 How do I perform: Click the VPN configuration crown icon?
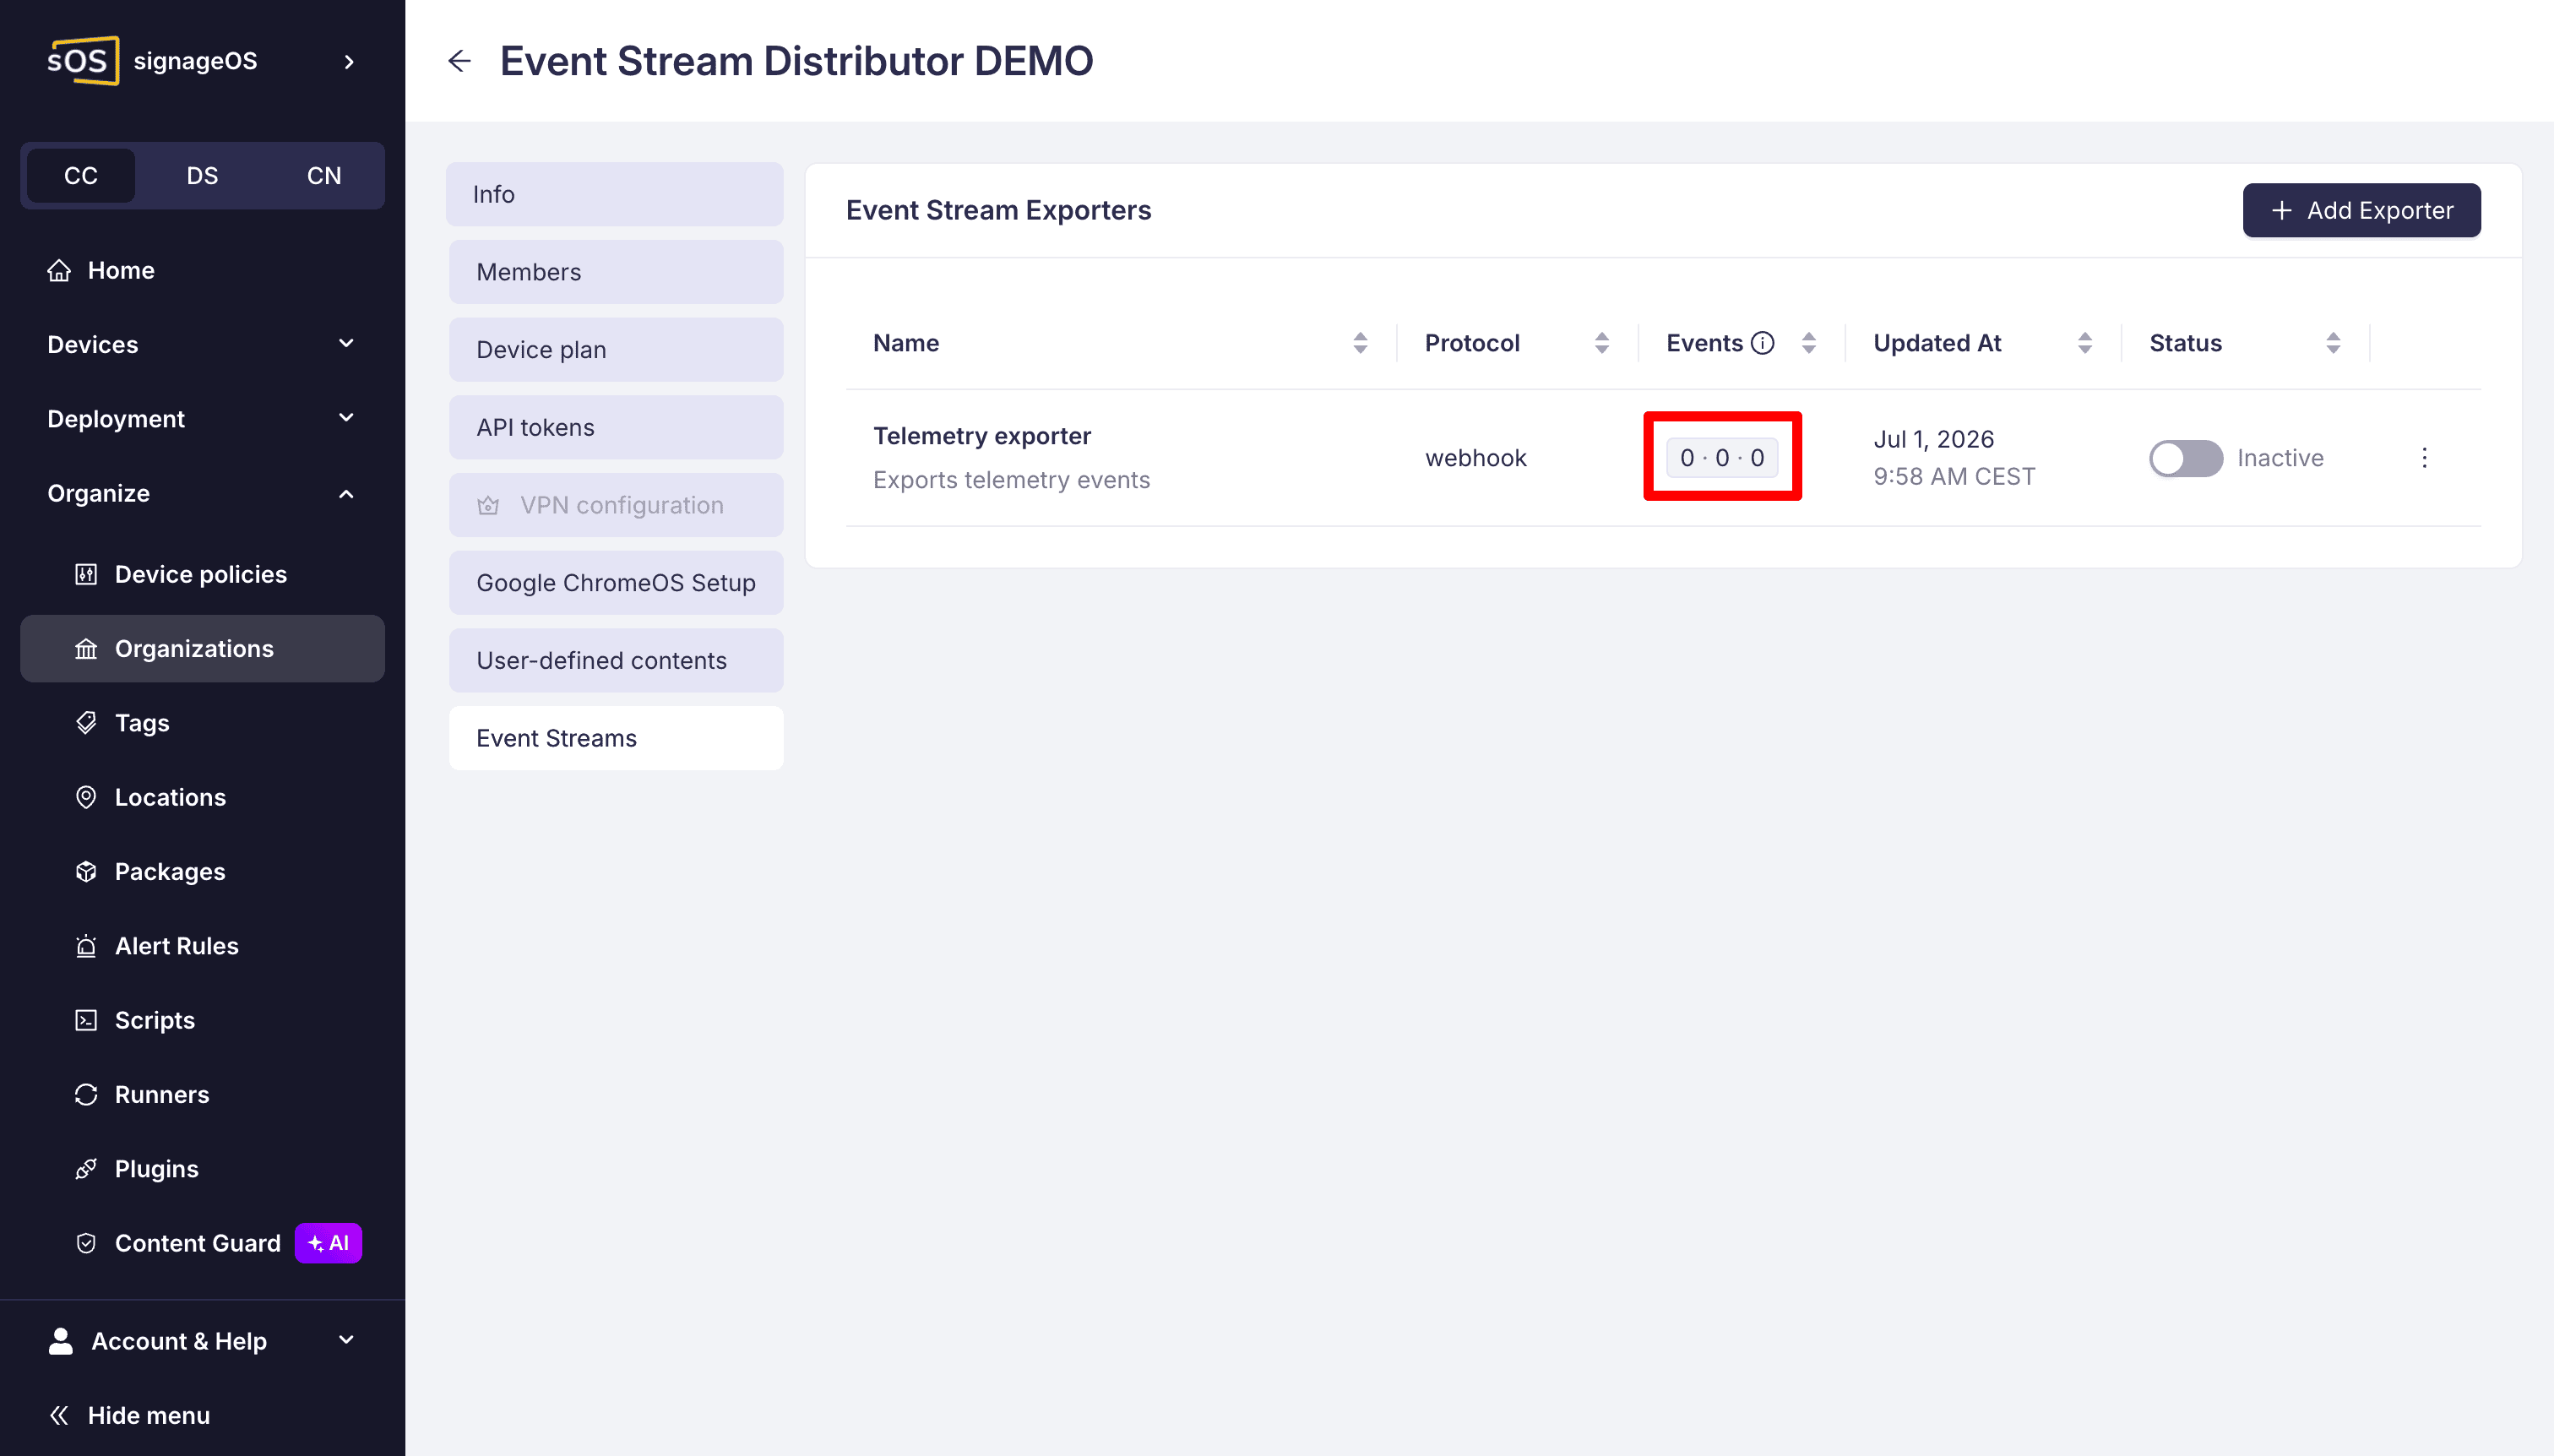(x=488, y=505)
